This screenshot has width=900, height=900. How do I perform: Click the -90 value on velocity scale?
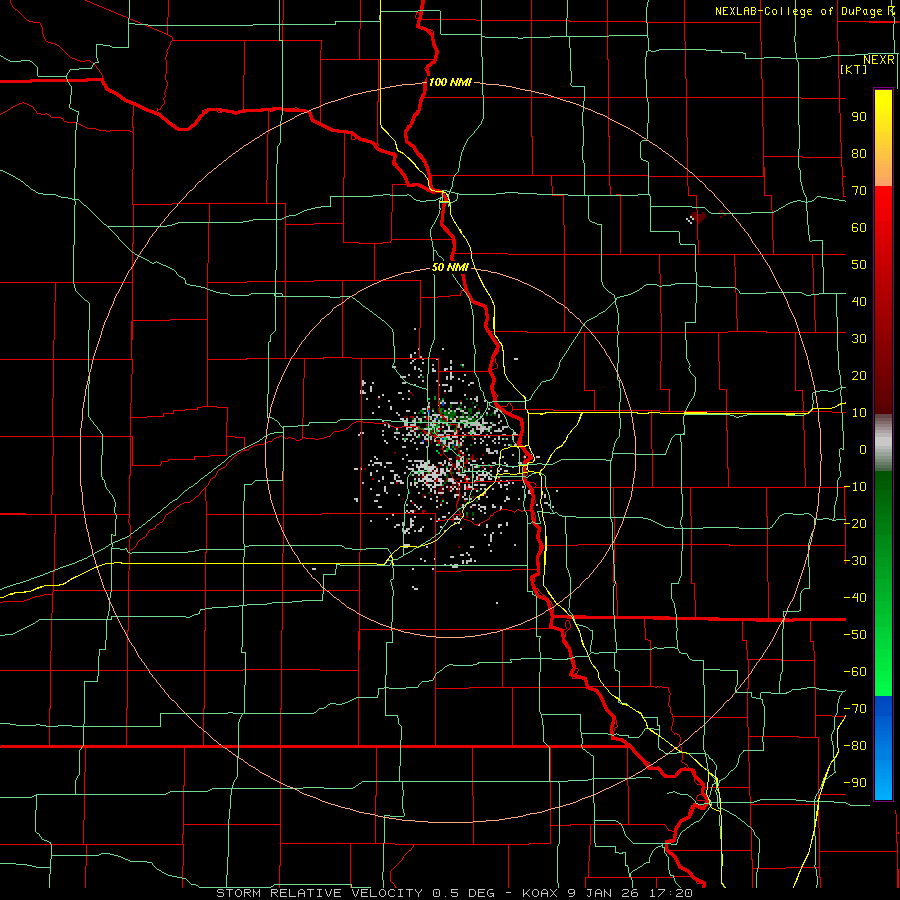point(855,783)
